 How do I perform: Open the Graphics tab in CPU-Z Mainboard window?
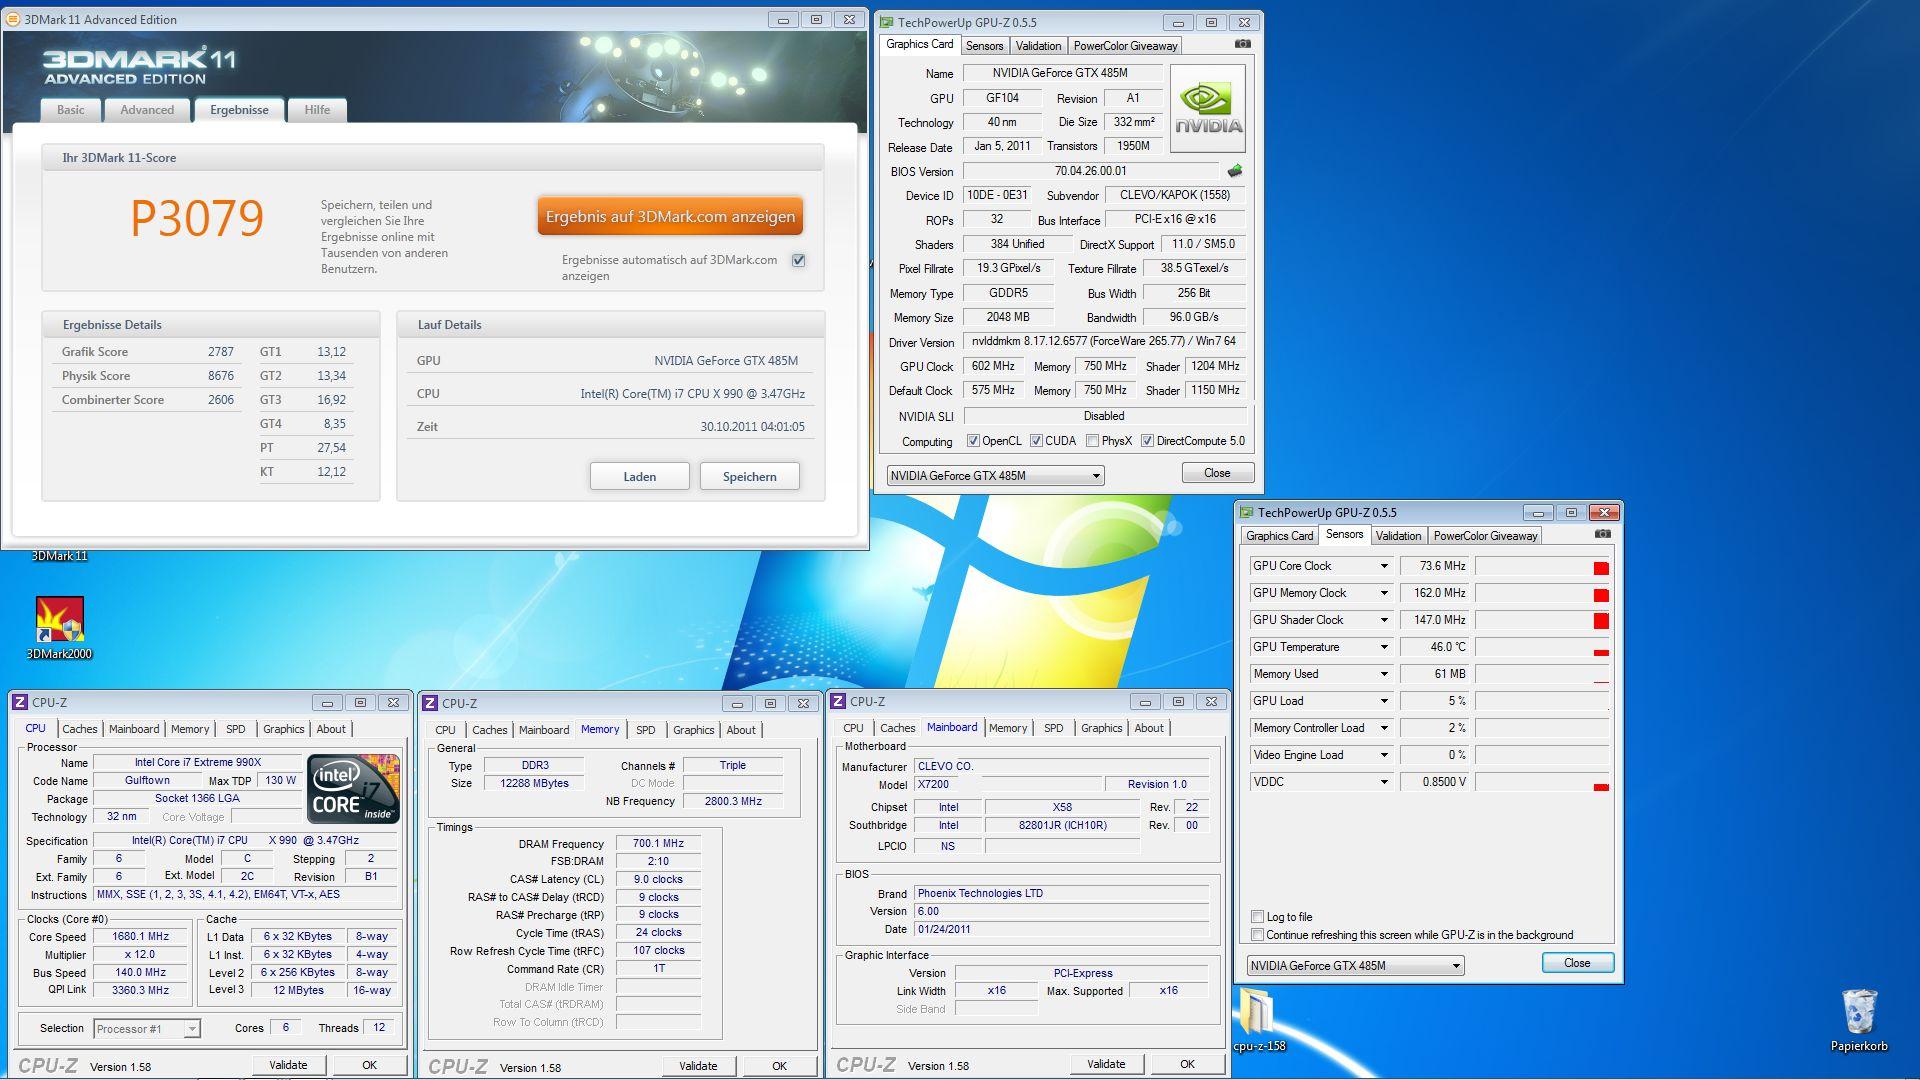coord(1101,728)
